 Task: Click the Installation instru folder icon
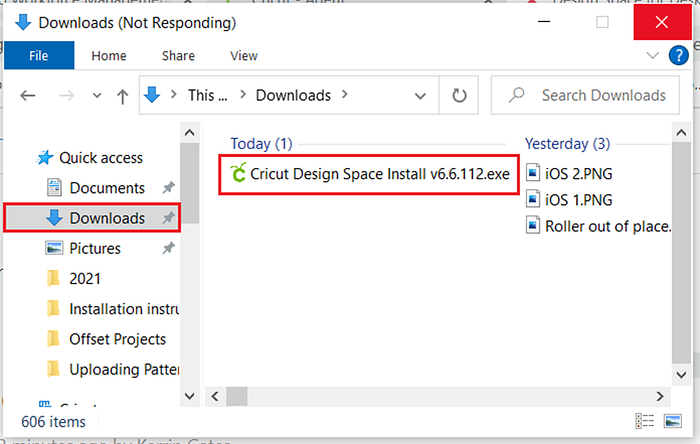pos(53,308)
